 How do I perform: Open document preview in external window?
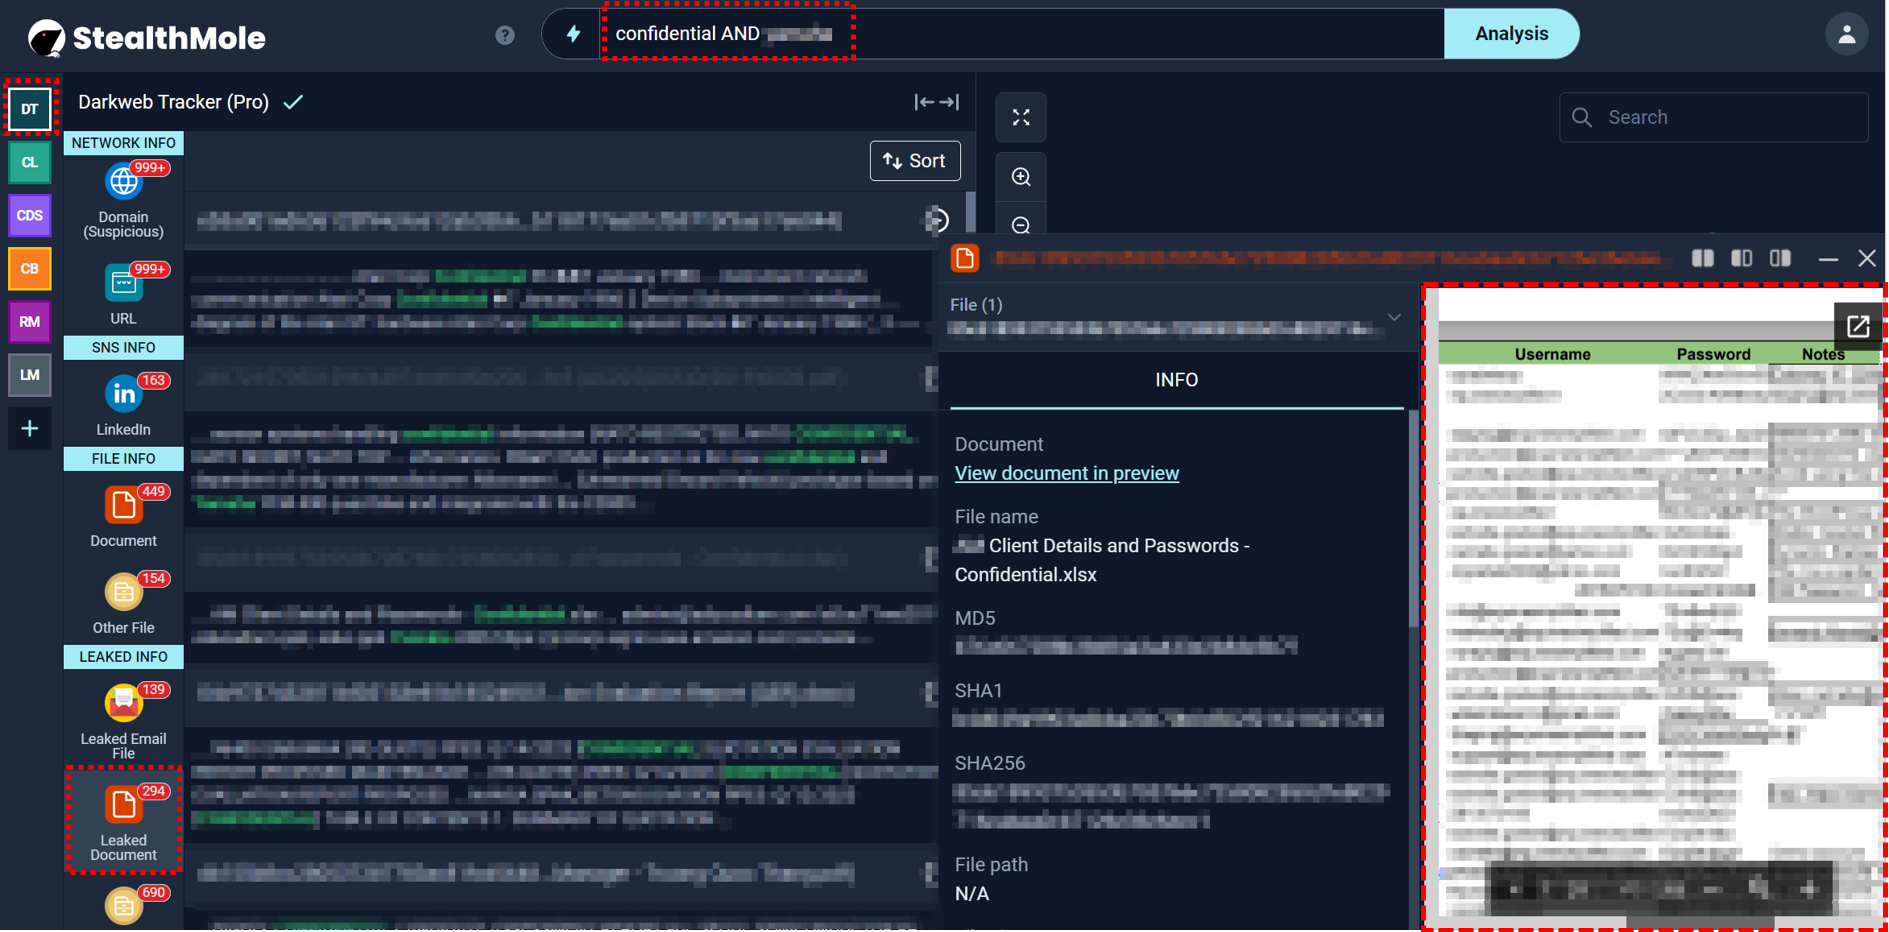1857,327
